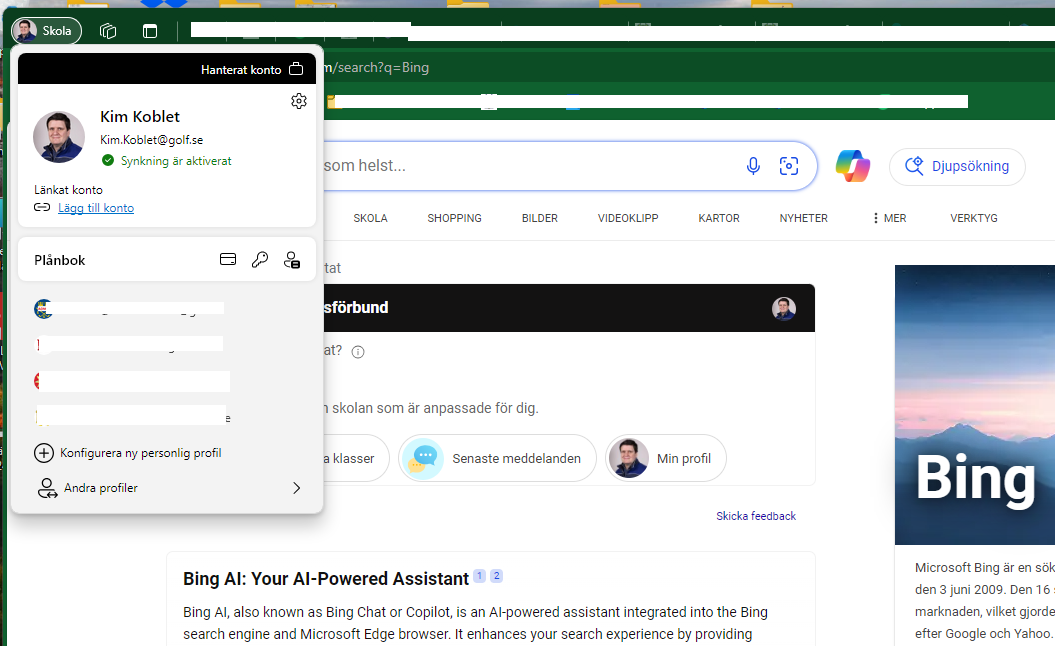Click the VERKTYG tab
1055x646 pixels.
[x=974, y=218]
